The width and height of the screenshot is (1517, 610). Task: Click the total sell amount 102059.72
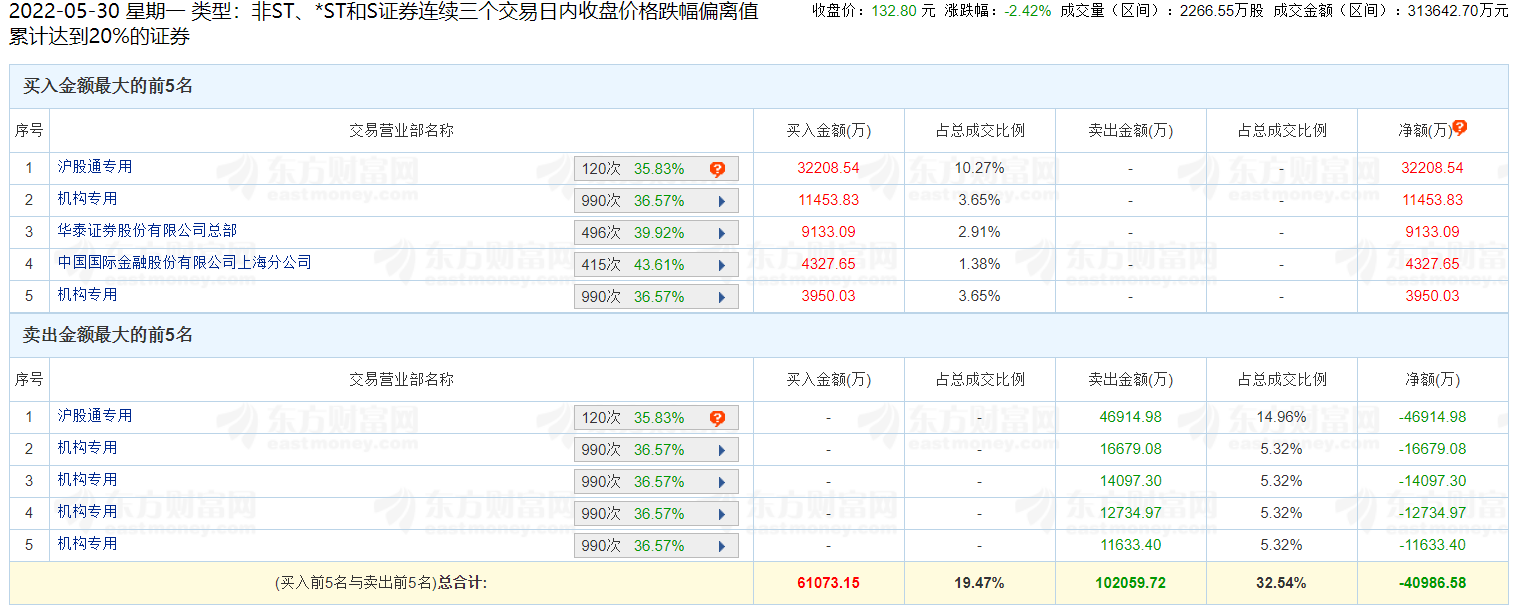click(1130, 582)
